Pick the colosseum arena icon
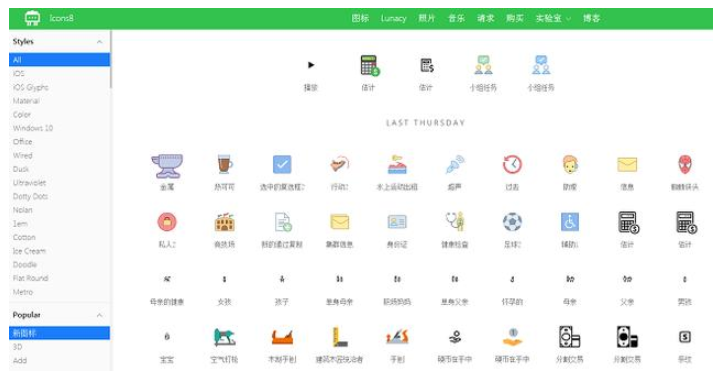This screenshot has height=388, width=721. coord(224,222)
